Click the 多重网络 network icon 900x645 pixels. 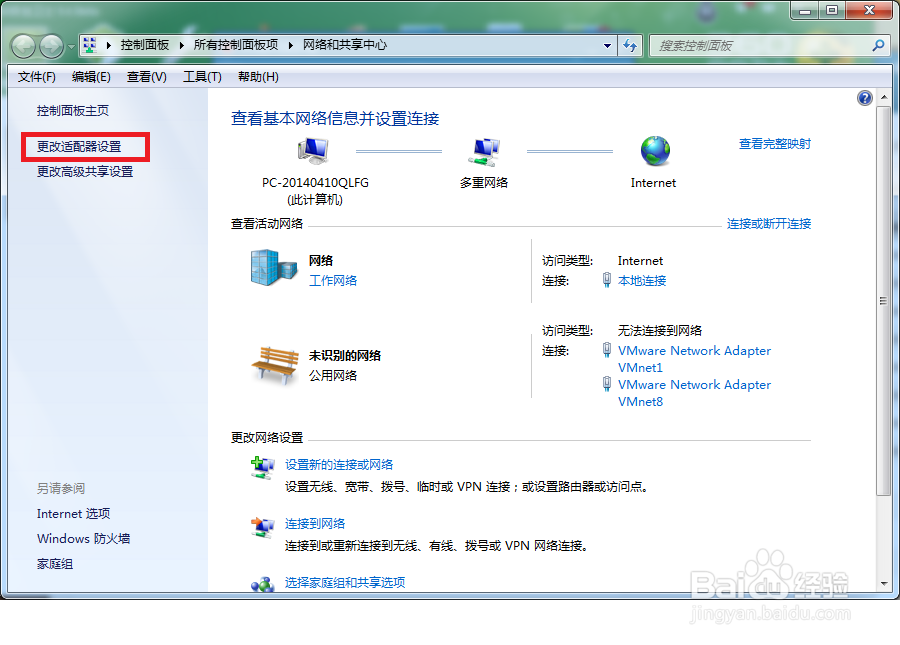click(x=486, y=150)
